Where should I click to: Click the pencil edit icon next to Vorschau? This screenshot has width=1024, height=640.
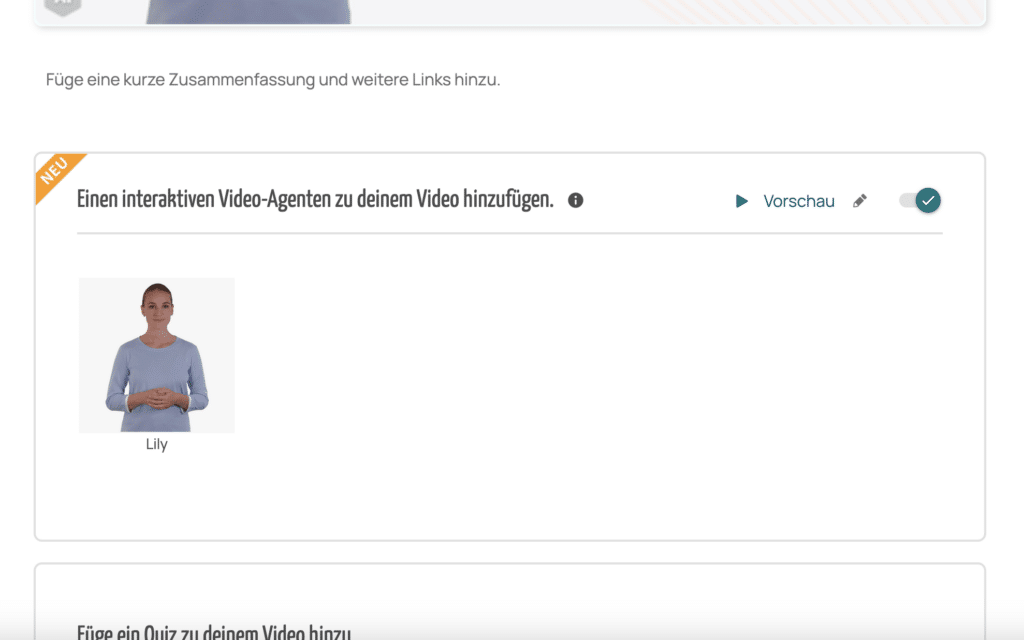(860, 201)
